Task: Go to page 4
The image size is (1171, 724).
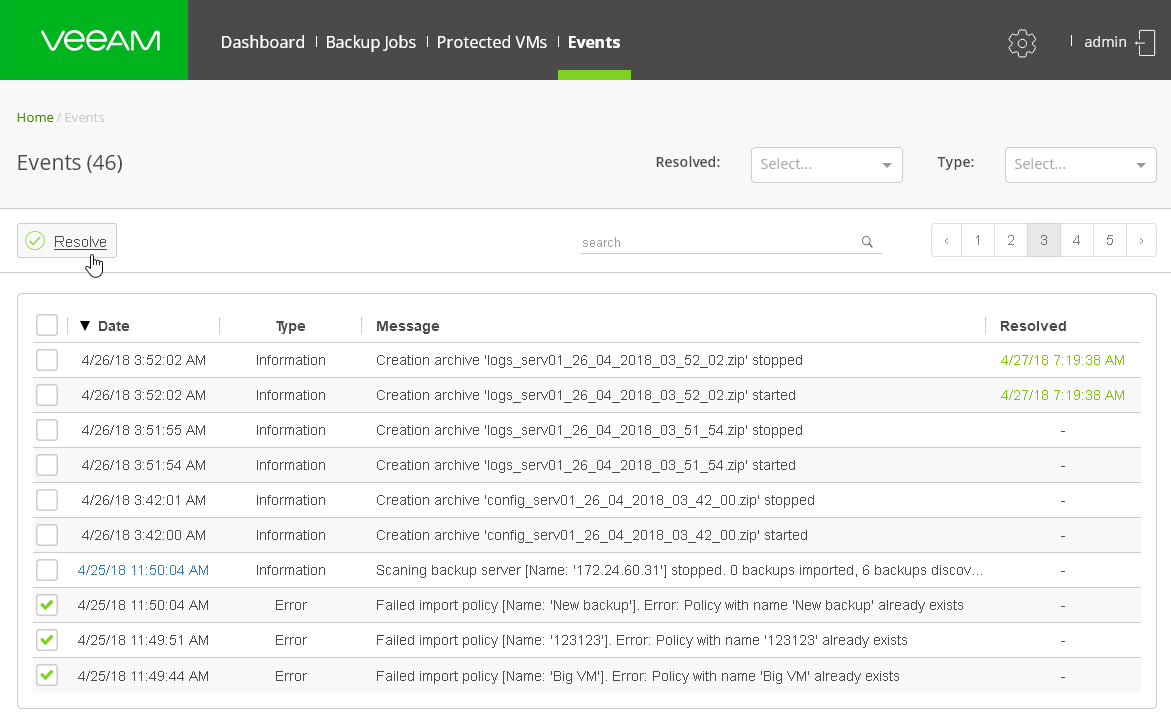Action: (1076, 240)
